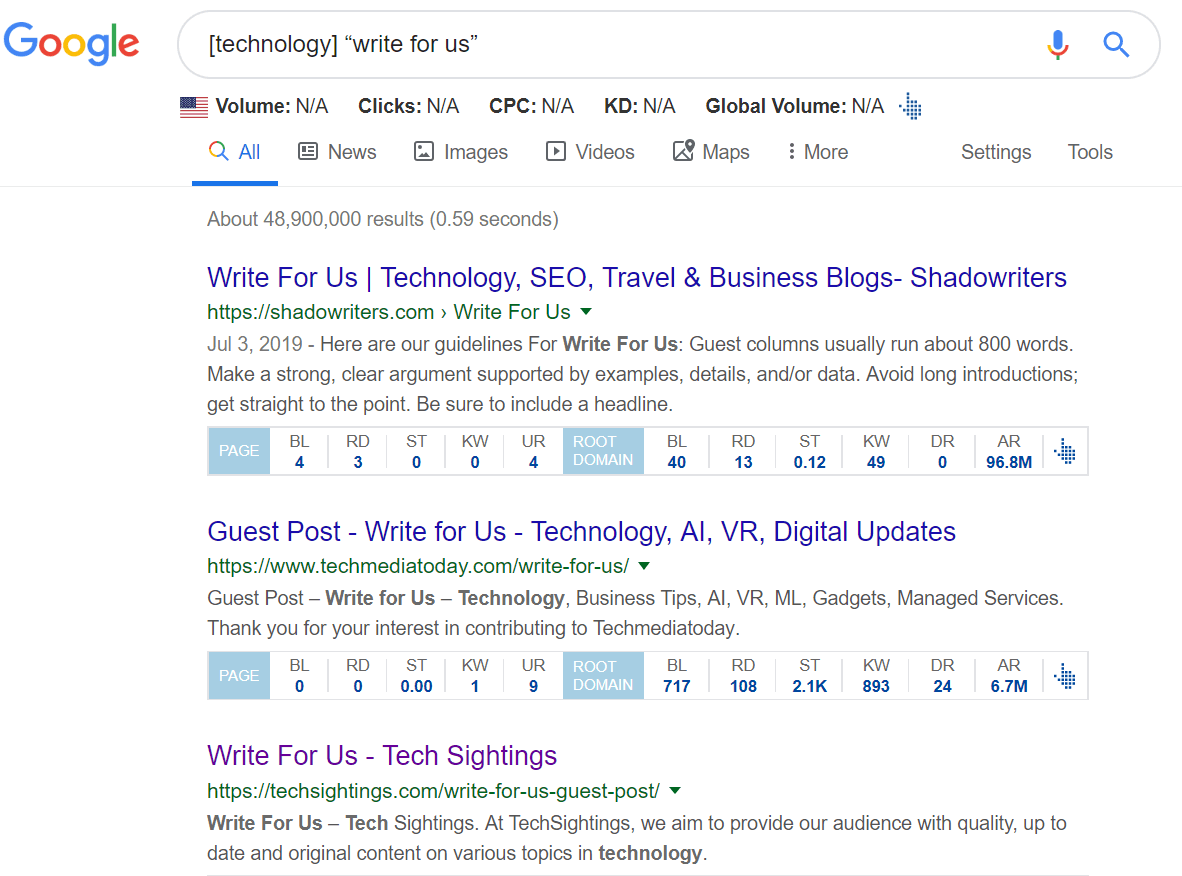Viewport: 1182px width, 876px height.
Task: Click the Ahrefs dotted icon after Global Volume
Action: (911, 106)
